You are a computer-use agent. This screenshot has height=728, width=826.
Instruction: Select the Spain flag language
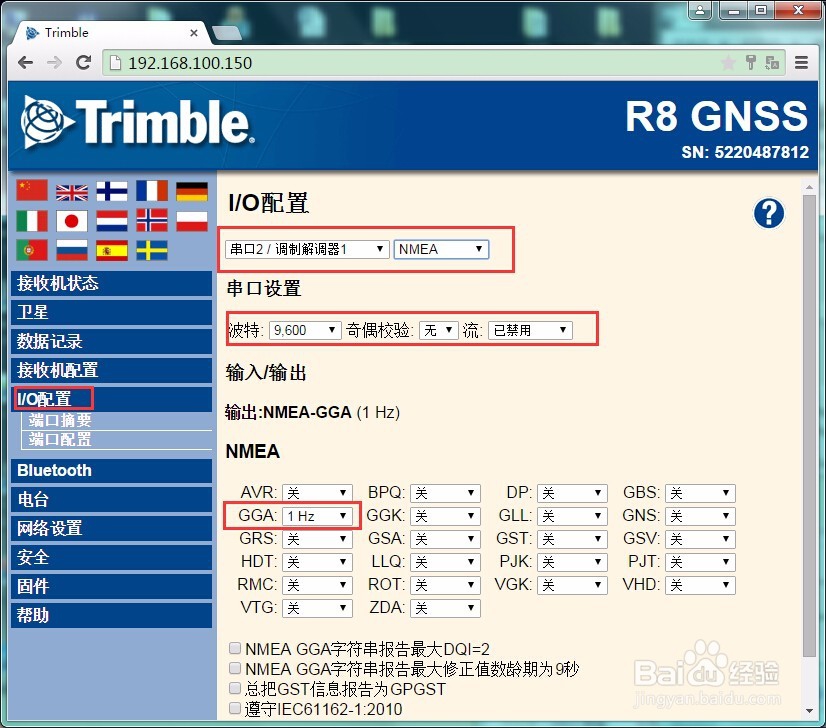coord(112,250)
